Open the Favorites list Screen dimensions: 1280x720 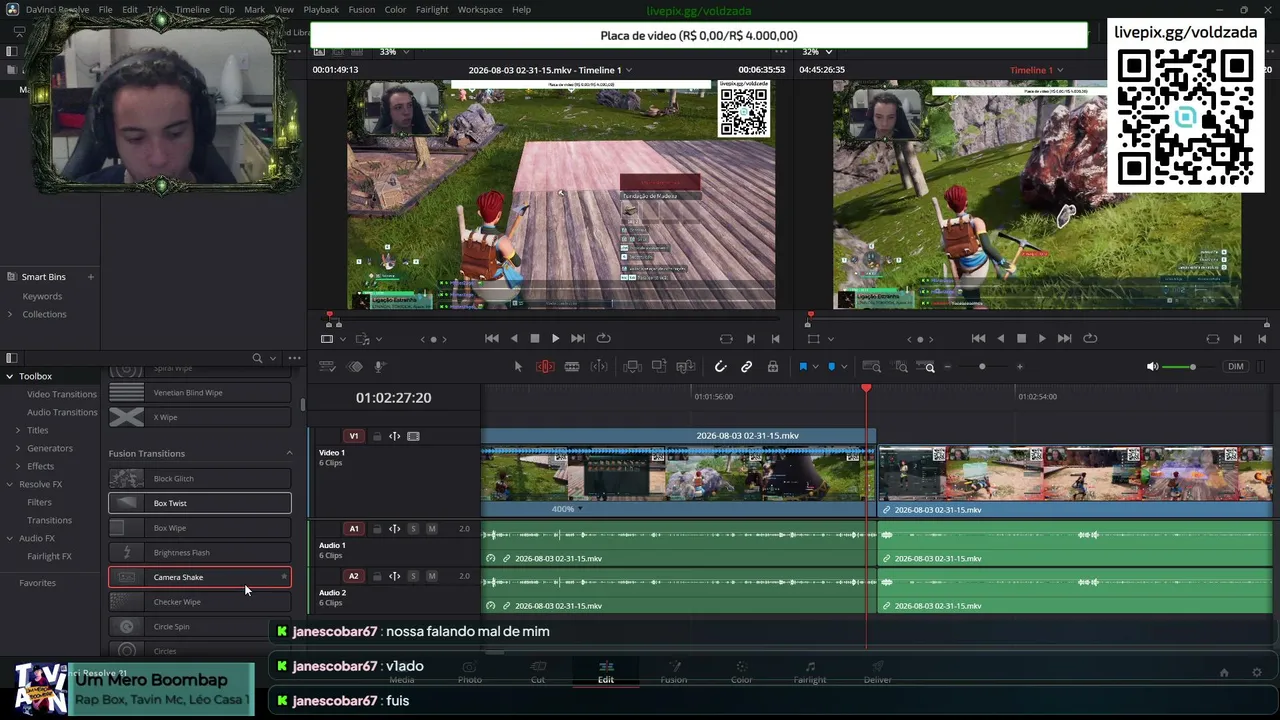coord(38,583)
